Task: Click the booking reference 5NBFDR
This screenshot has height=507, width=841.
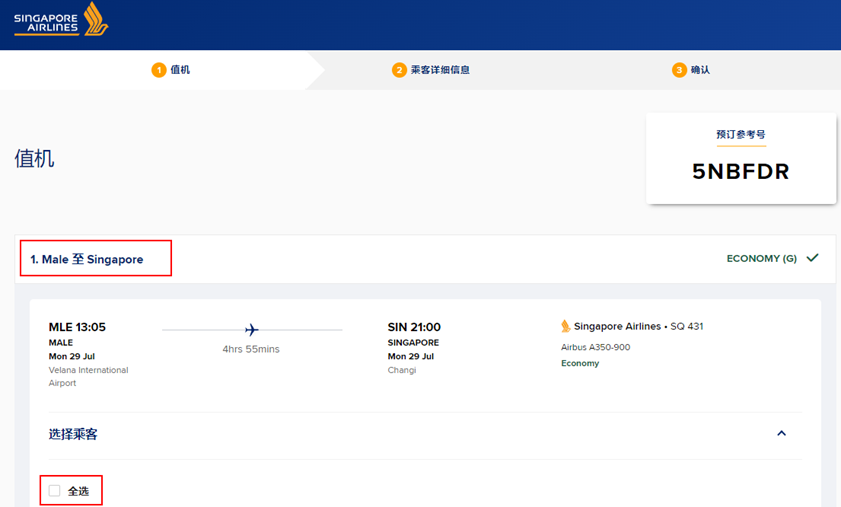Action: [x=741, y=171]
